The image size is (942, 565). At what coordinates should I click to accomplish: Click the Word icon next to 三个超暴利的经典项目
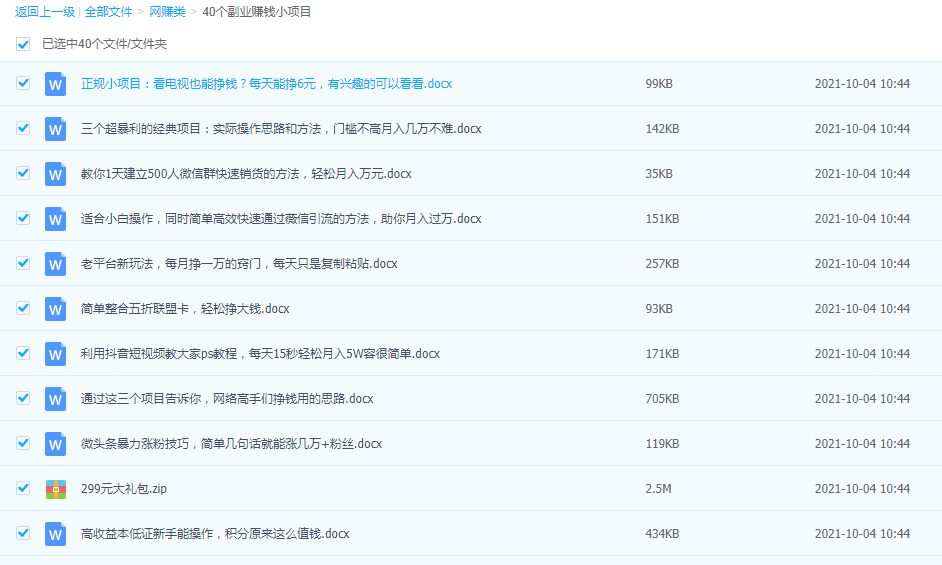(56, 129)
